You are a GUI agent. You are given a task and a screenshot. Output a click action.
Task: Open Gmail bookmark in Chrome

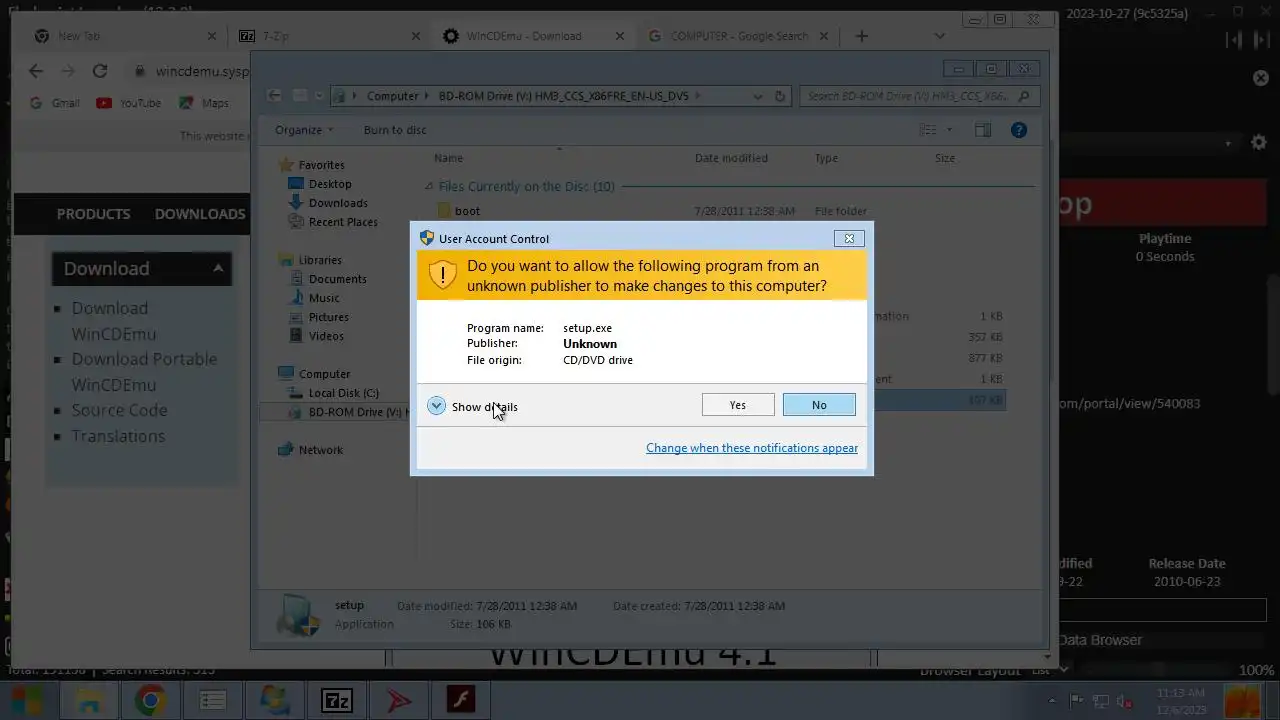click(54, 103)
